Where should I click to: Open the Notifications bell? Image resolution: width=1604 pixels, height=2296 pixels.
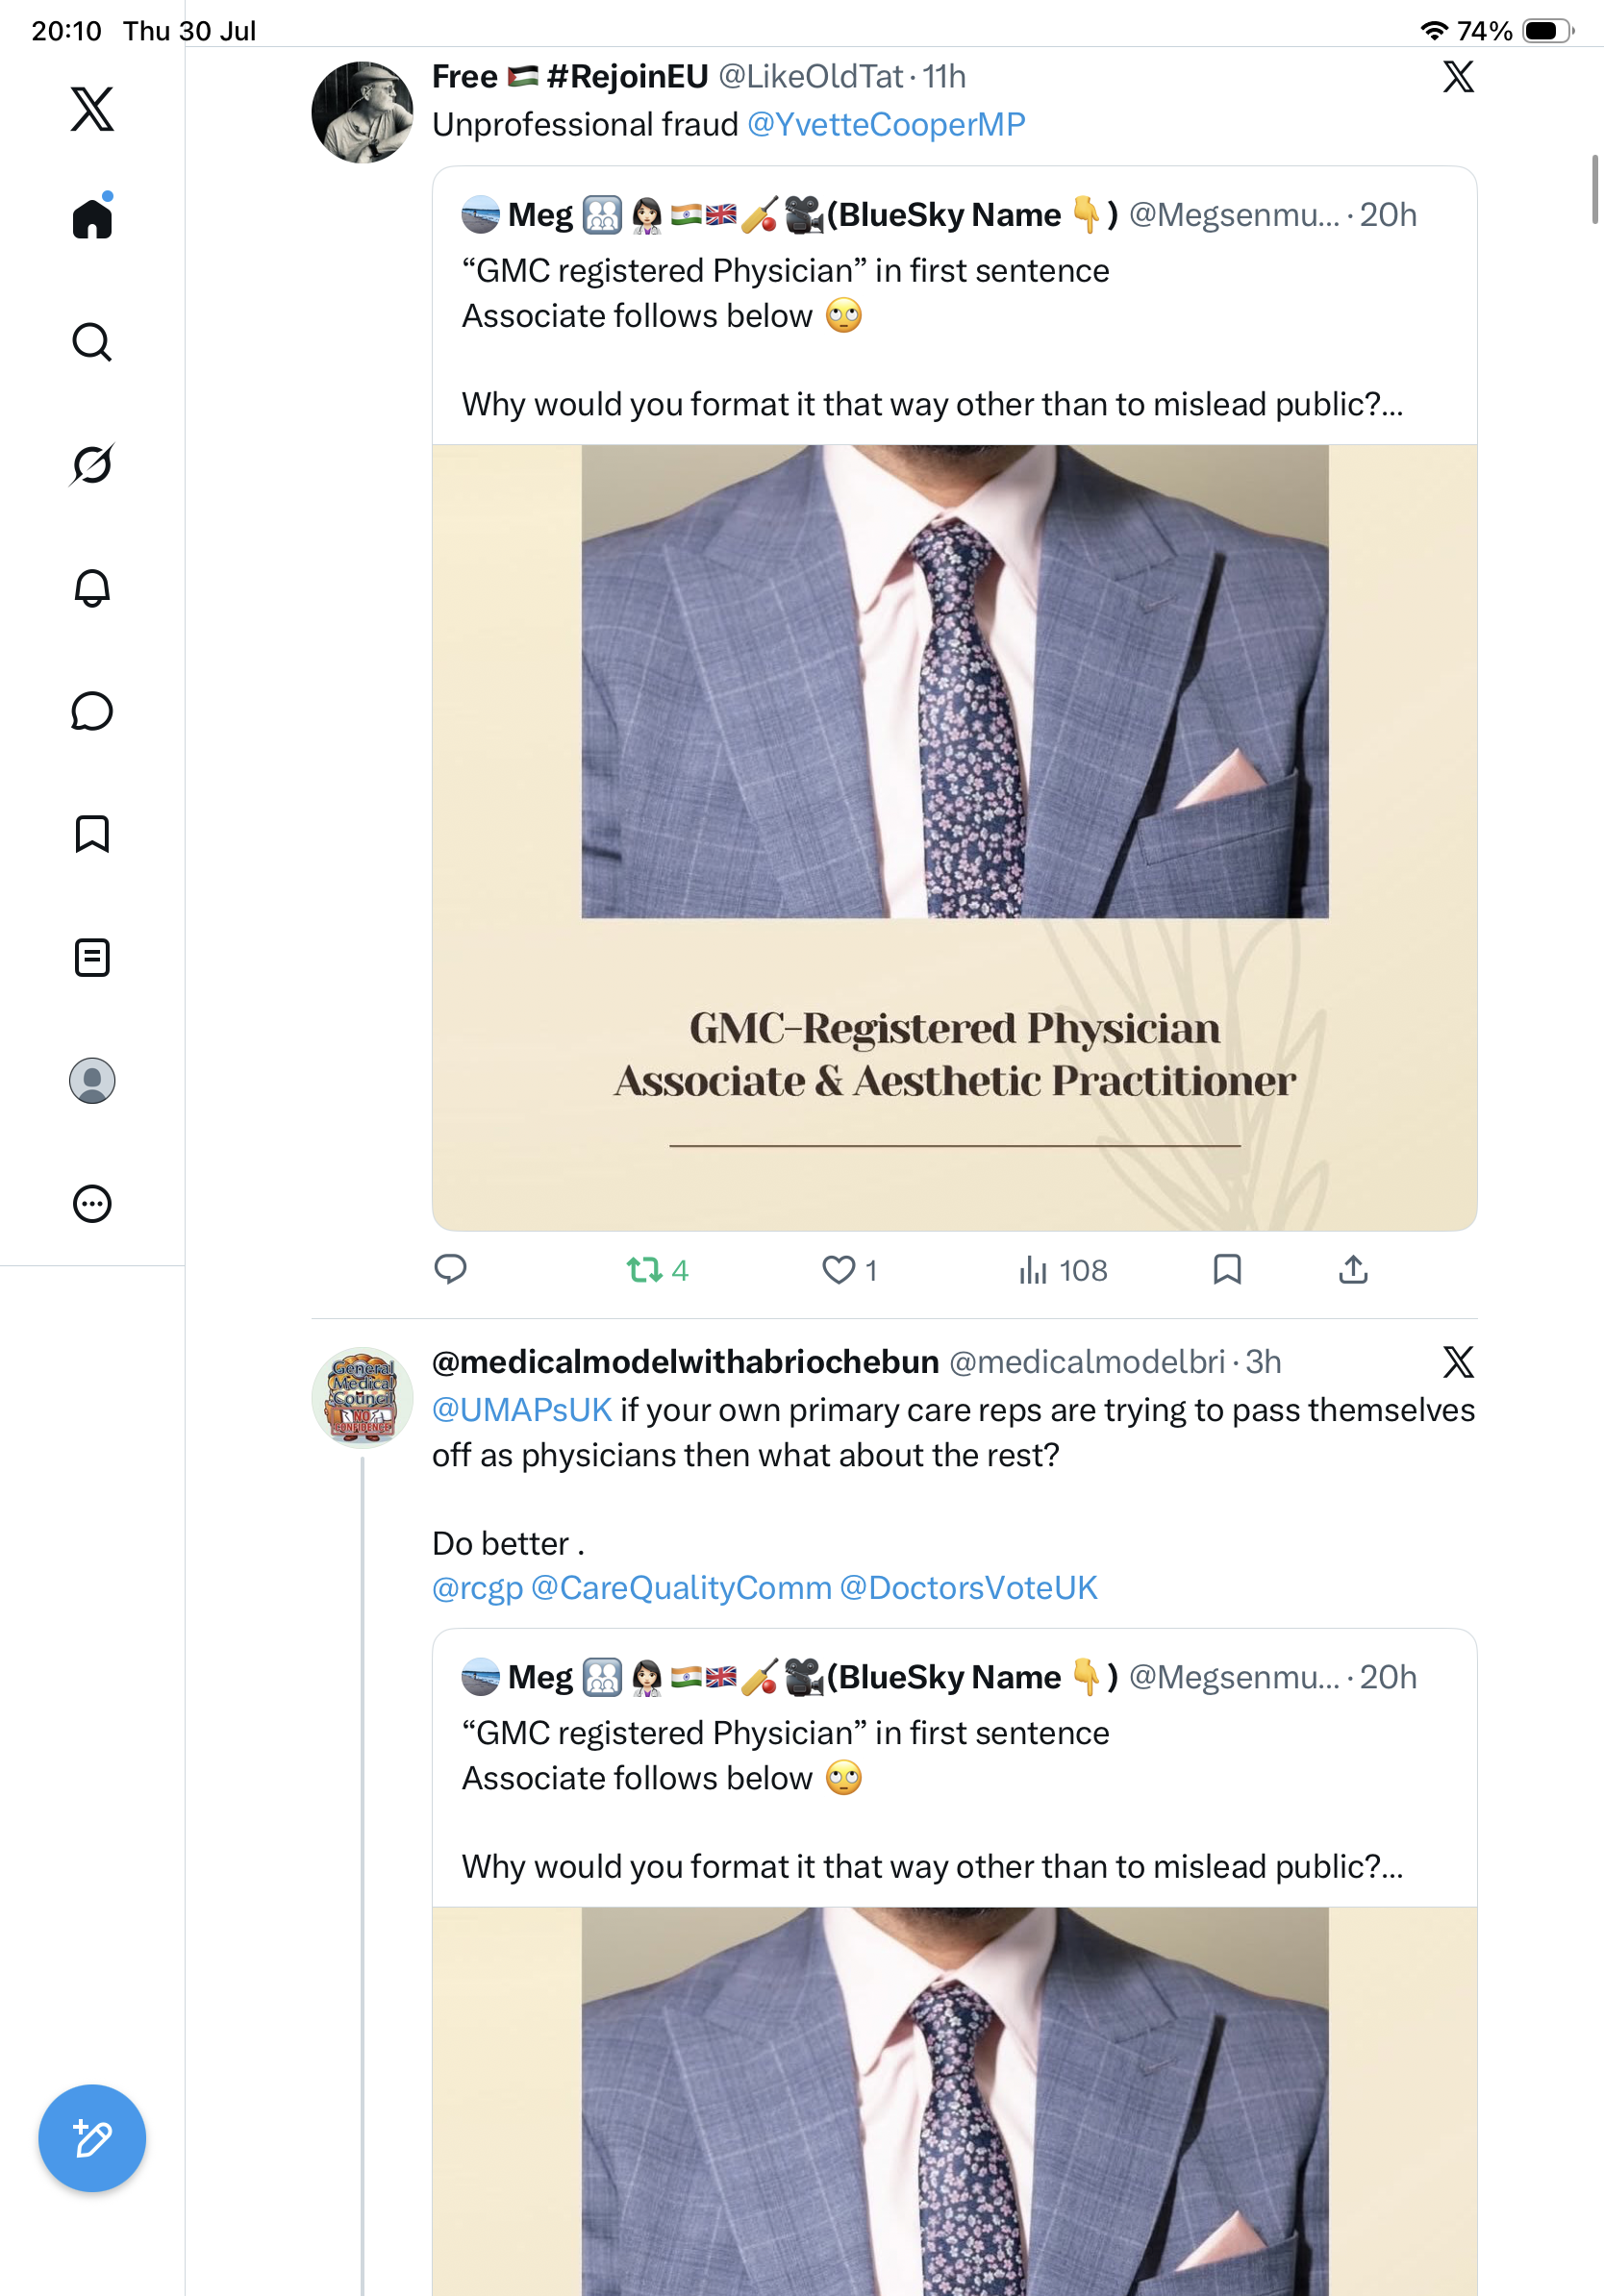click(92, 588)
